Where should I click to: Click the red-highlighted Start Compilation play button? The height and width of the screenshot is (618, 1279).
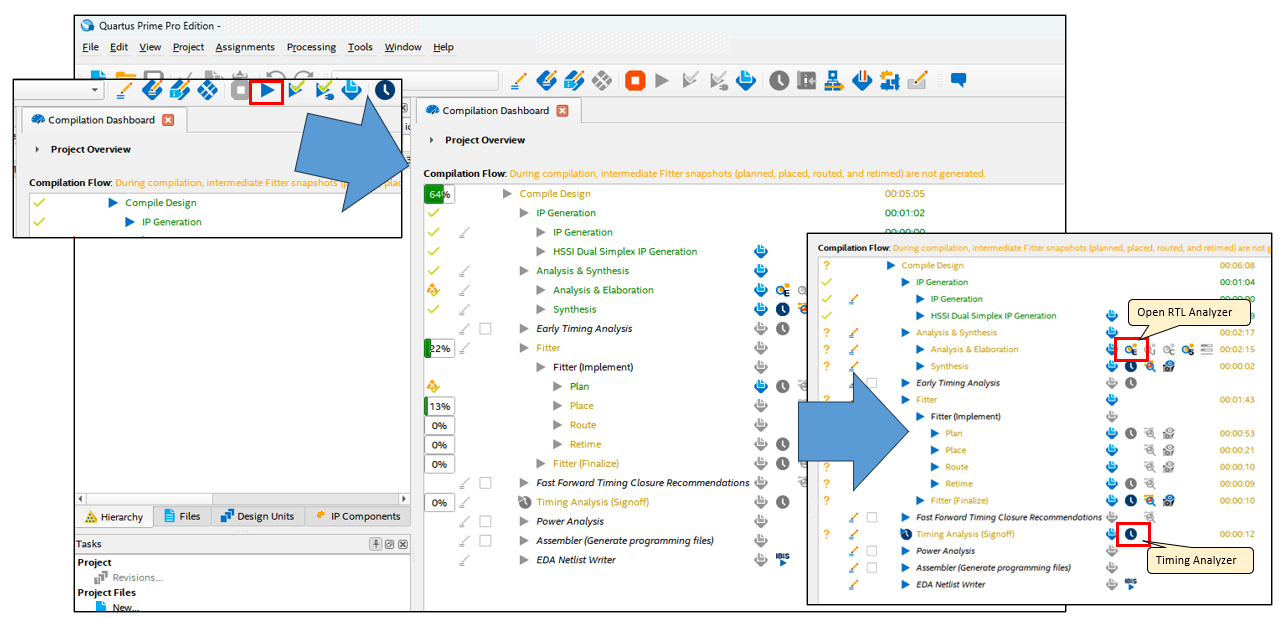(267, 90)
